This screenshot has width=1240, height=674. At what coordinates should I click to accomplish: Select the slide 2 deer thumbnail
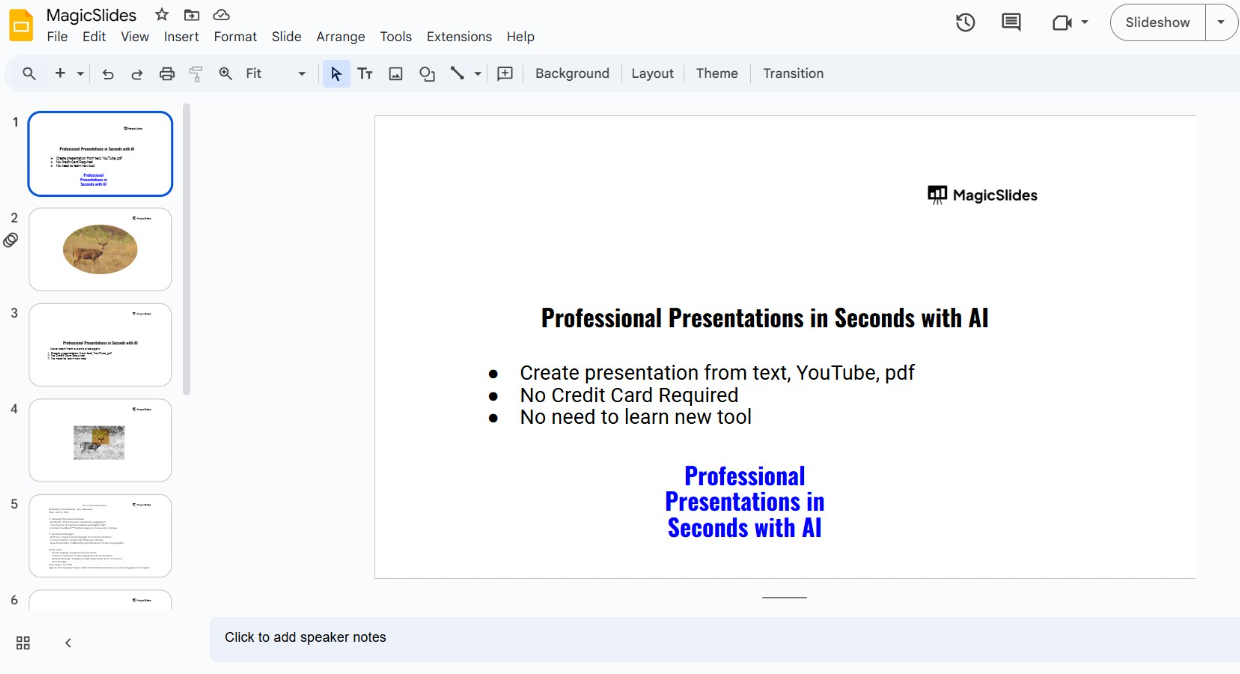(100, 249)
